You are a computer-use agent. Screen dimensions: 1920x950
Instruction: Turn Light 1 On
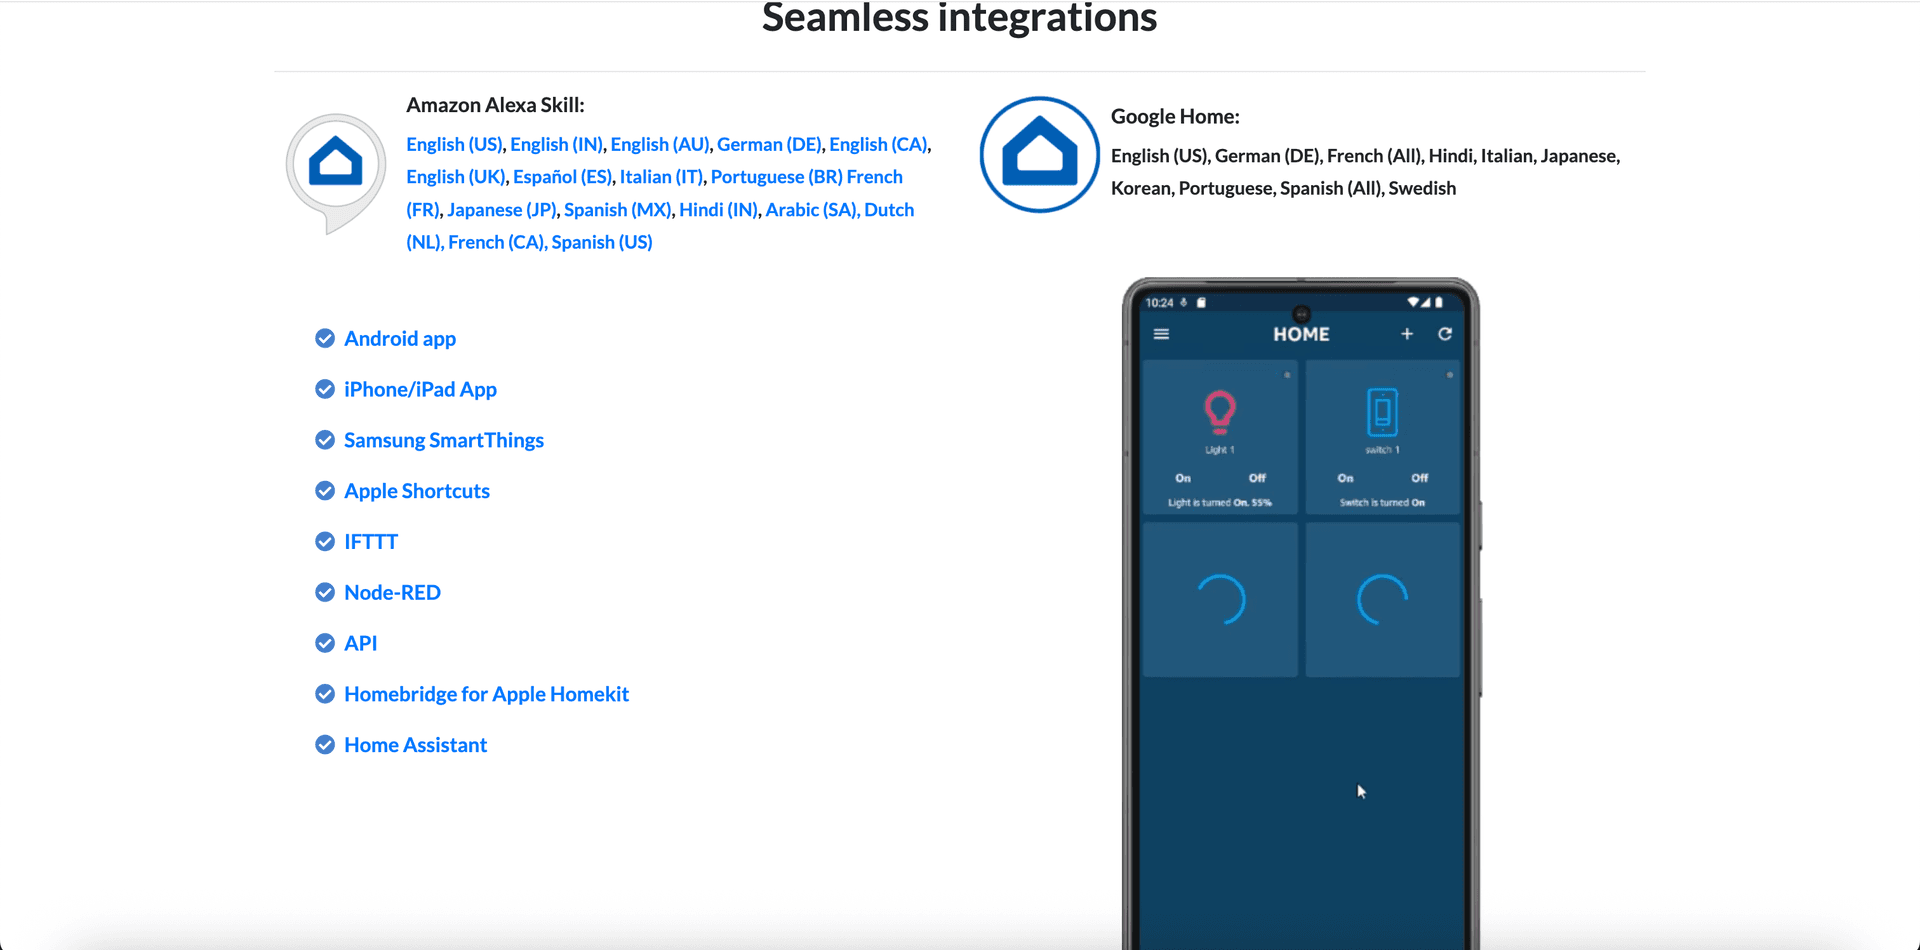point(1183,478)
